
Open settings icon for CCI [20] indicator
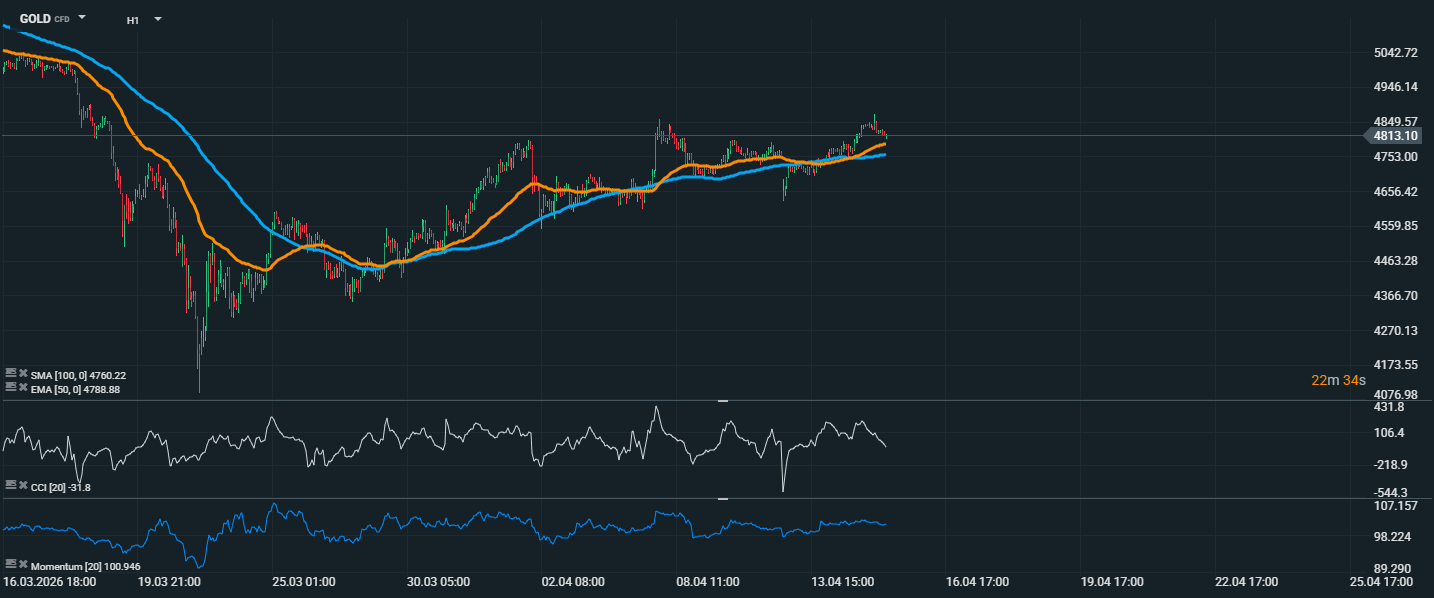pyautogui.click(x=10, y=484)
